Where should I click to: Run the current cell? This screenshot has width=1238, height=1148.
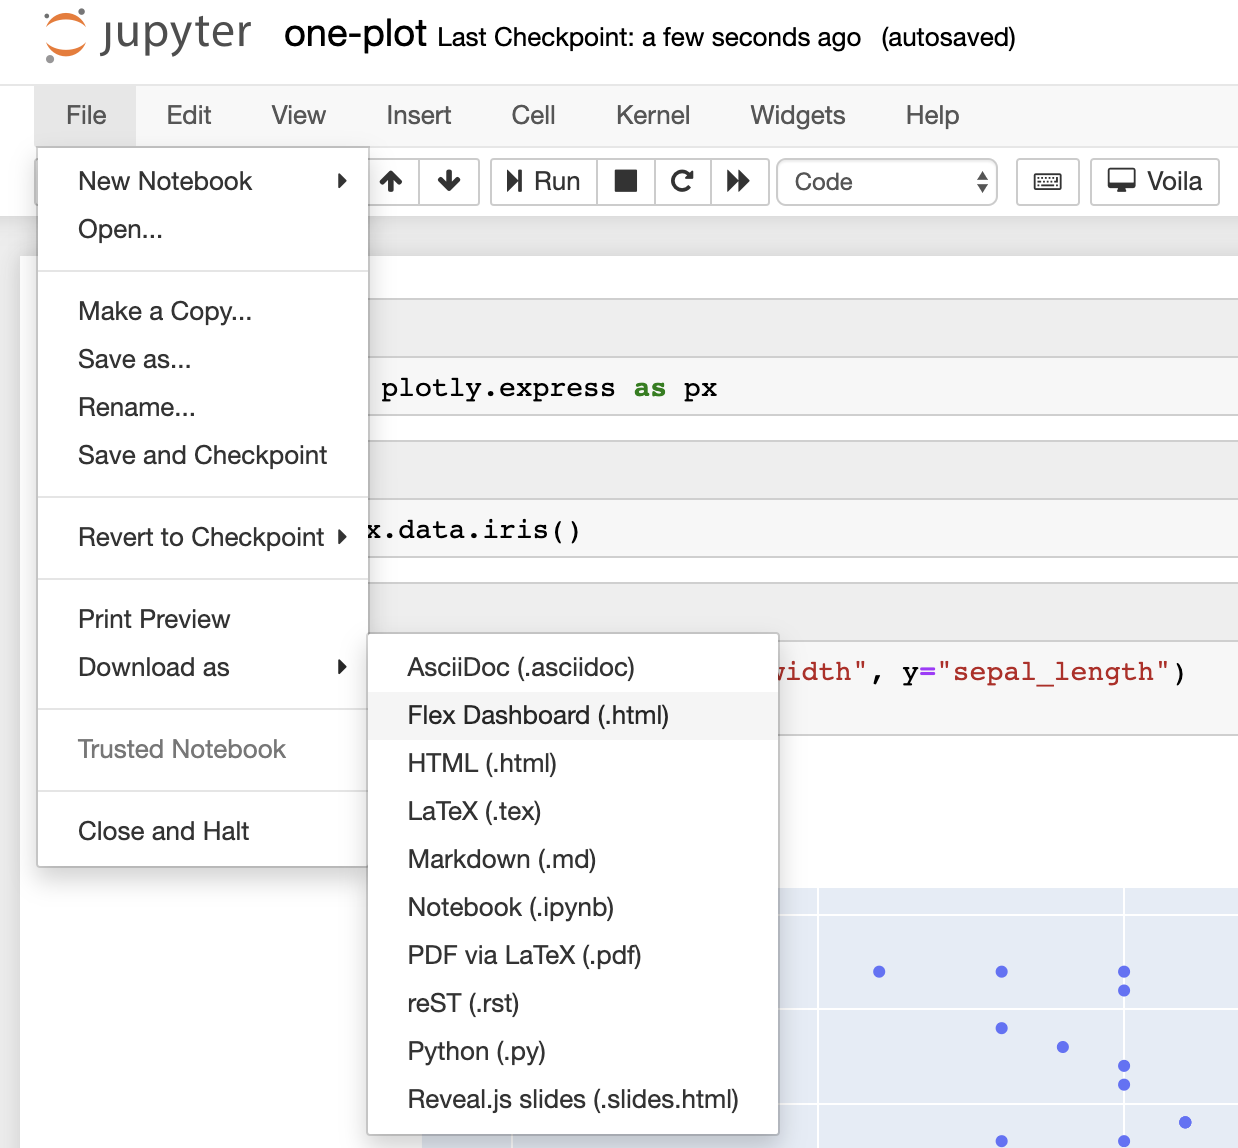point(543,182)
